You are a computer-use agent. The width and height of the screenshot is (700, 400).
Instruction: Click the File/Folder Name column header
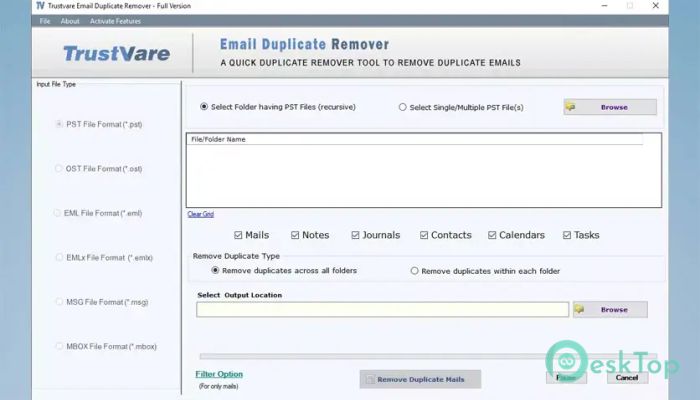(x=414, y=139)
